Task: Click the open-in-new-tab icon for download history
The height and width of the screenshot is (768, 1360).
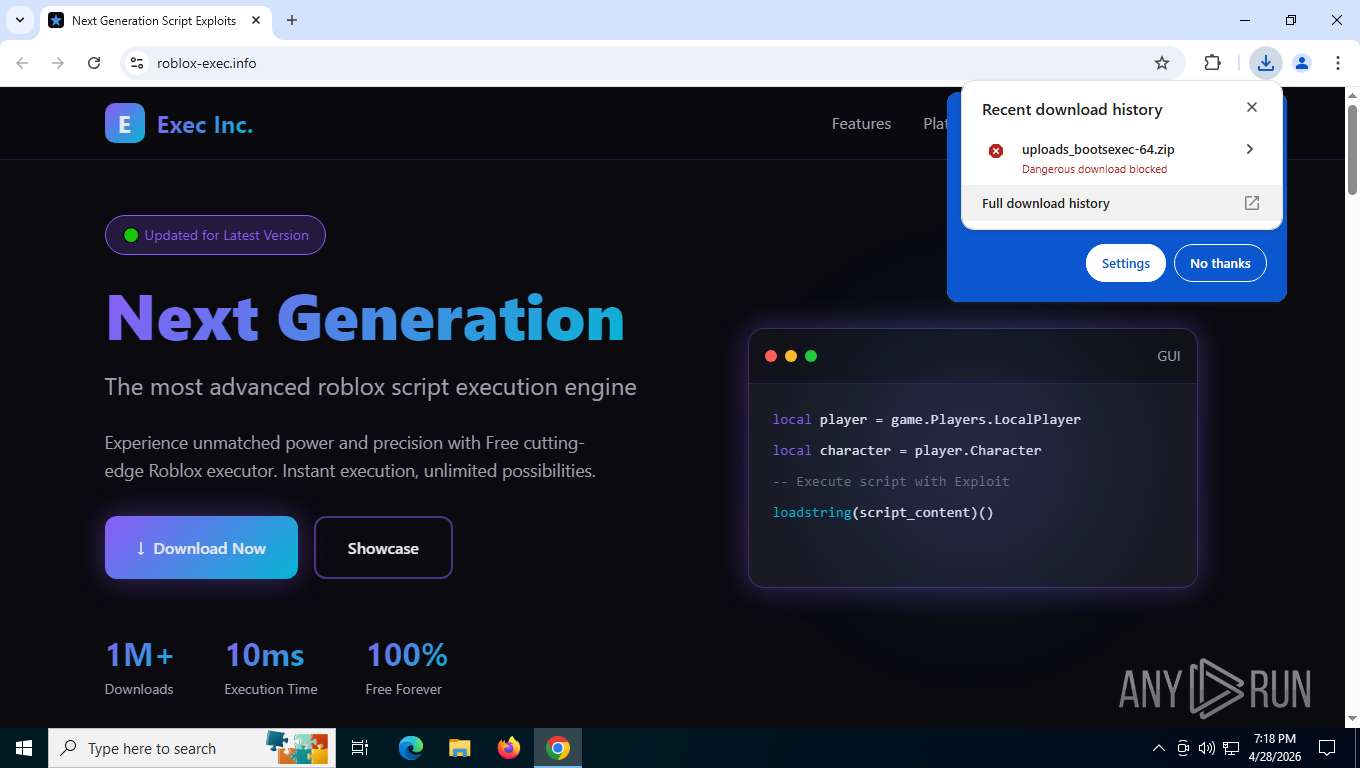Action: (x=1252, y=203)
